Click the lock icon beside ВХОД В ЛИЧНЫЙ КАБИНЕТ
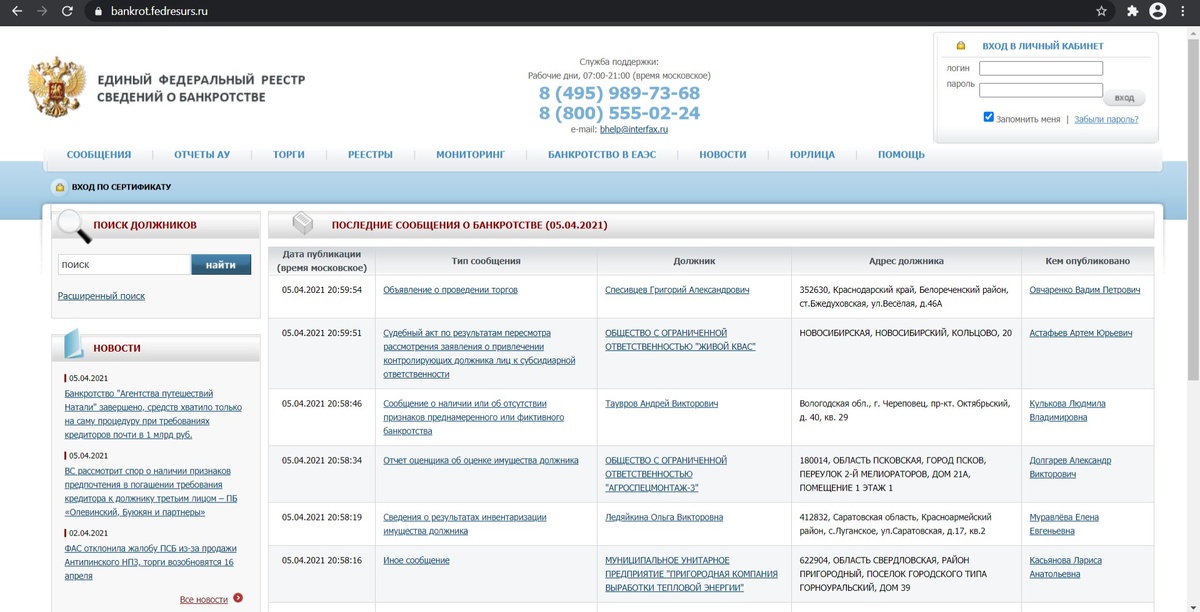The image size is (1200, 612). [x=963, y=45]
